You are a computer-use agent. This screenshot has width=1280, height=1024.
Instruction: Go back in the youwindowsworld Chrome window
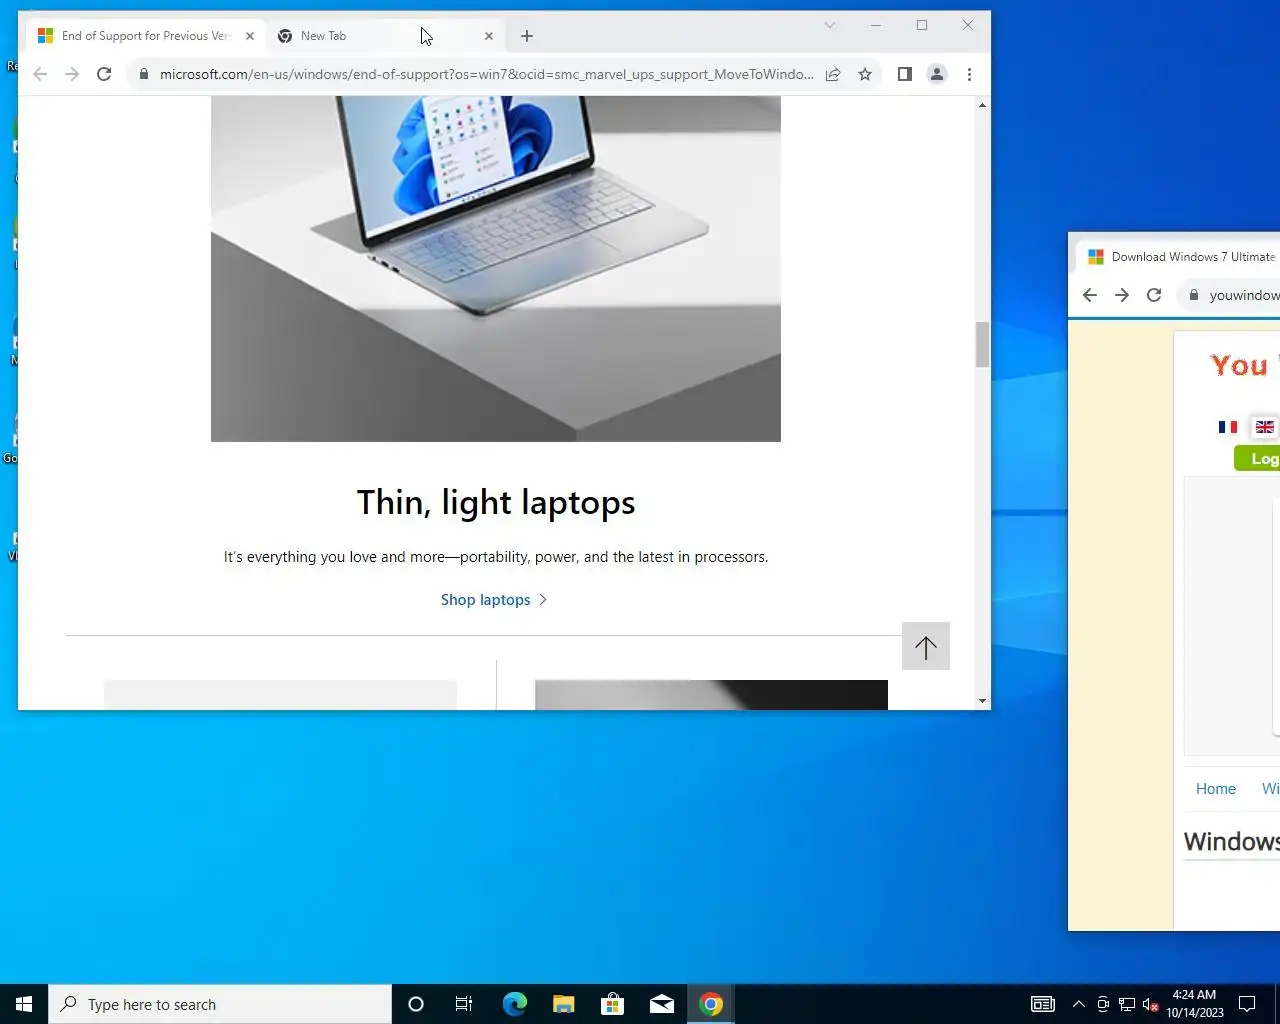(x=1090, y=295)
